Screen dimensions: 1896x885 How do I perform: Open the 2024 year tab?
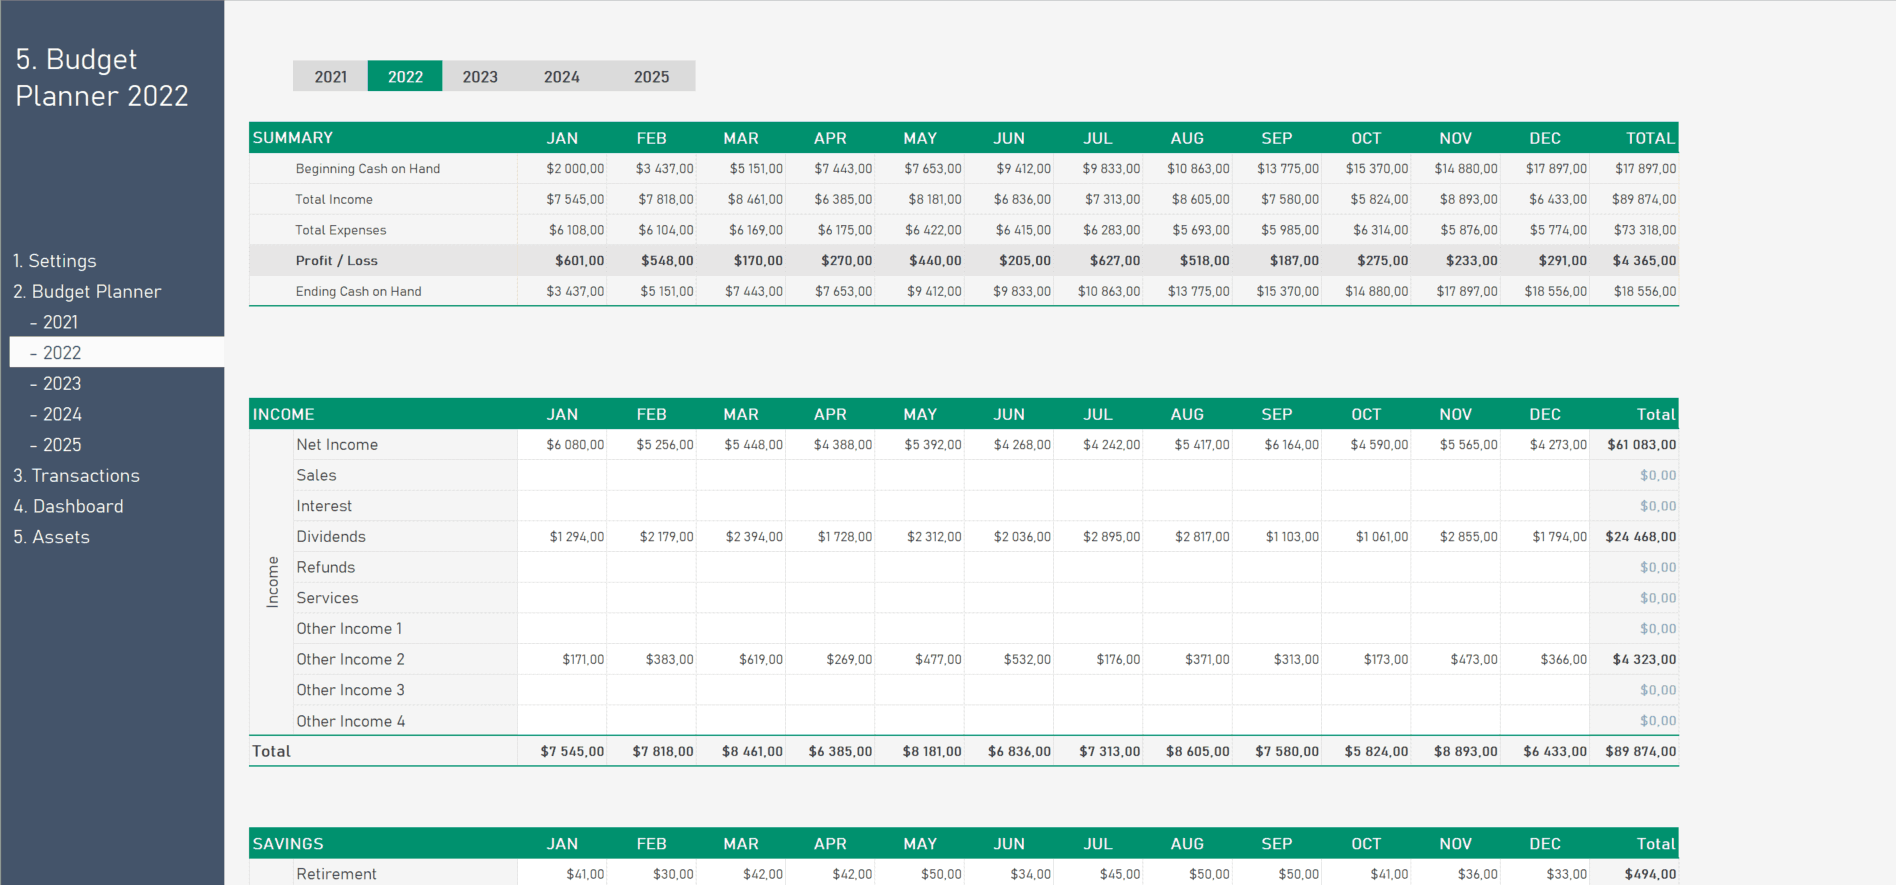[x=561, y=77]
